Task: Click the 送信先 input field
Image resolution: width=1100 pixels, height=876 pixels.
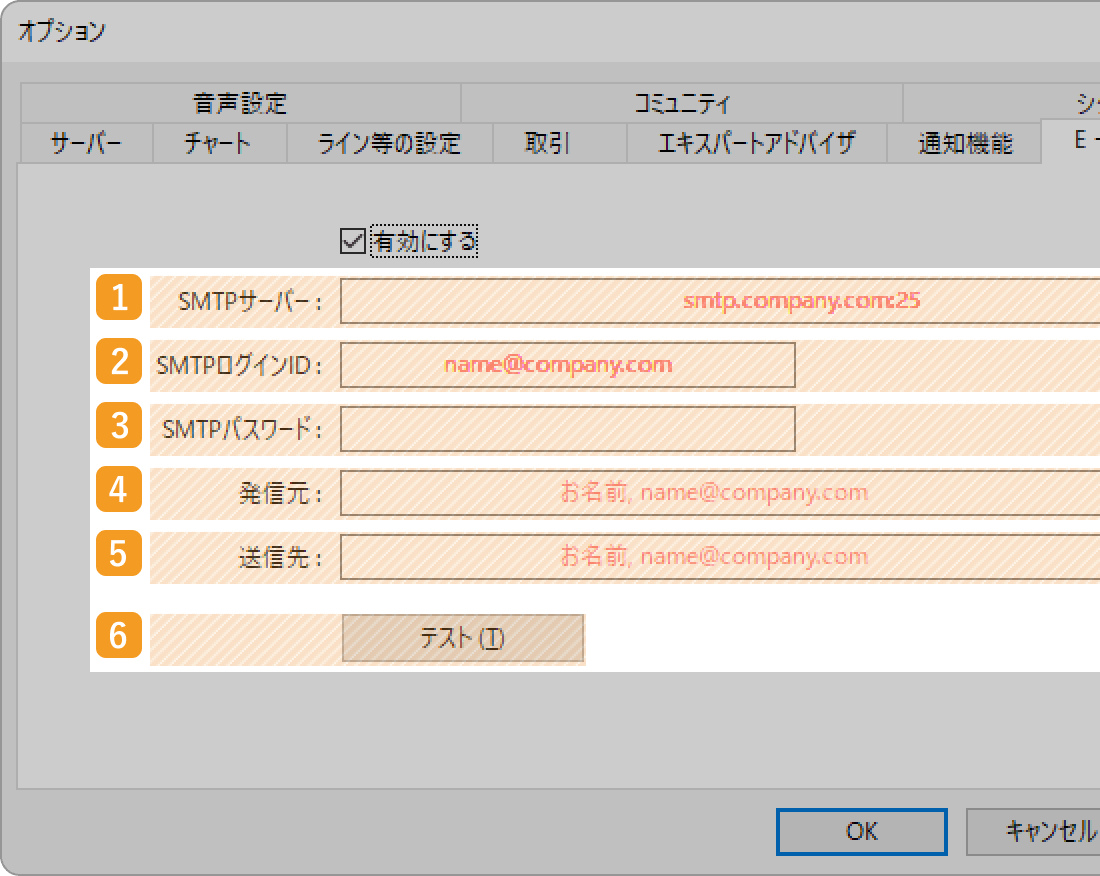Action: tap(720, 557)
